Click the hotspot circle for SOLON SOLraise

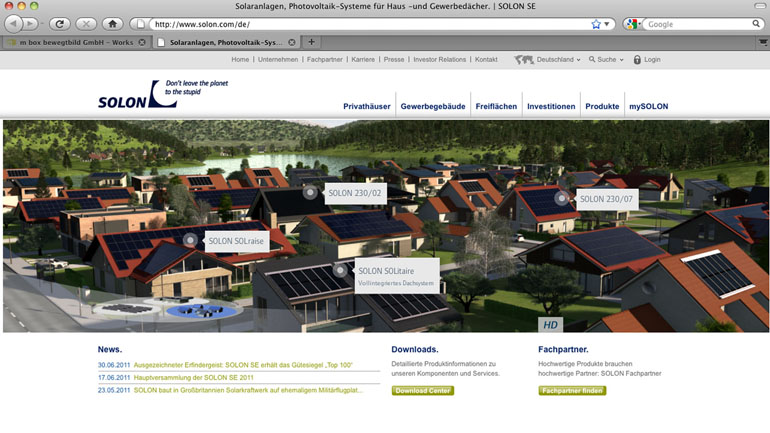(190, 240)
